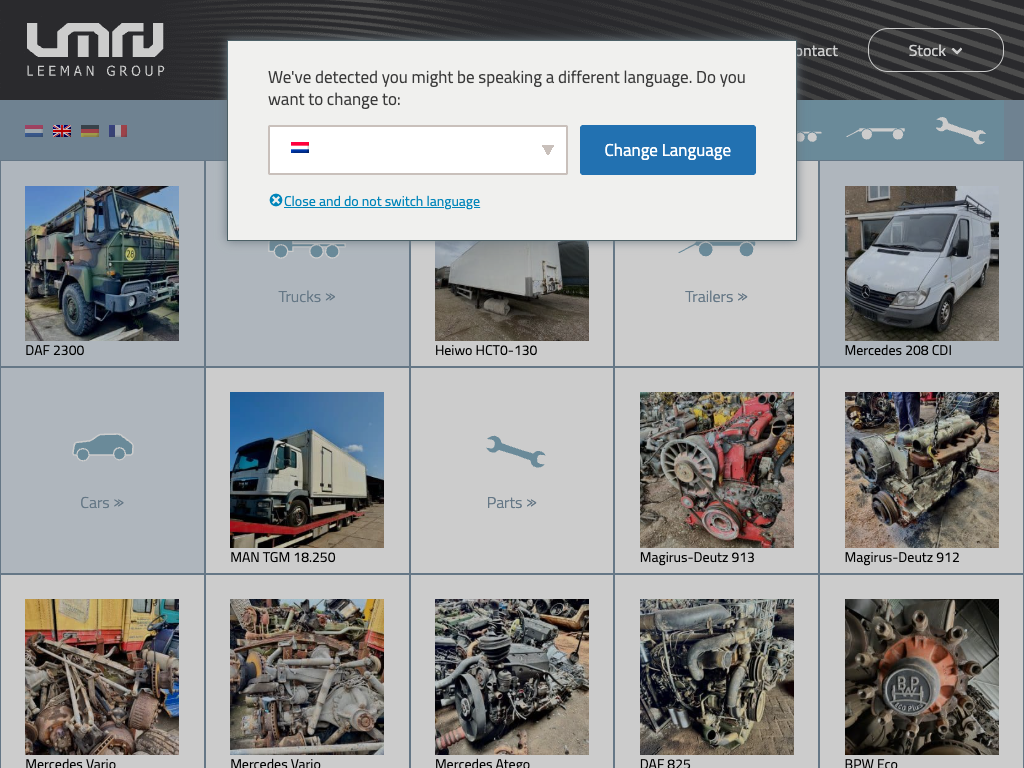Image resolution: width=1024 pixels, height=768 pixels.
Task: Click the trailer icon in top bar
Action: (875, 132)
